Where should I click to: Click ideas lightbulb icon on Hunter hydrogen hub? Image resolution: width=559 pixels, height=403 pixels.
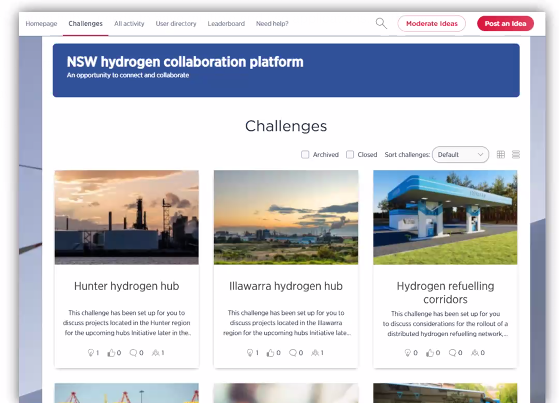pyautogui.click(x=91, y=353)
